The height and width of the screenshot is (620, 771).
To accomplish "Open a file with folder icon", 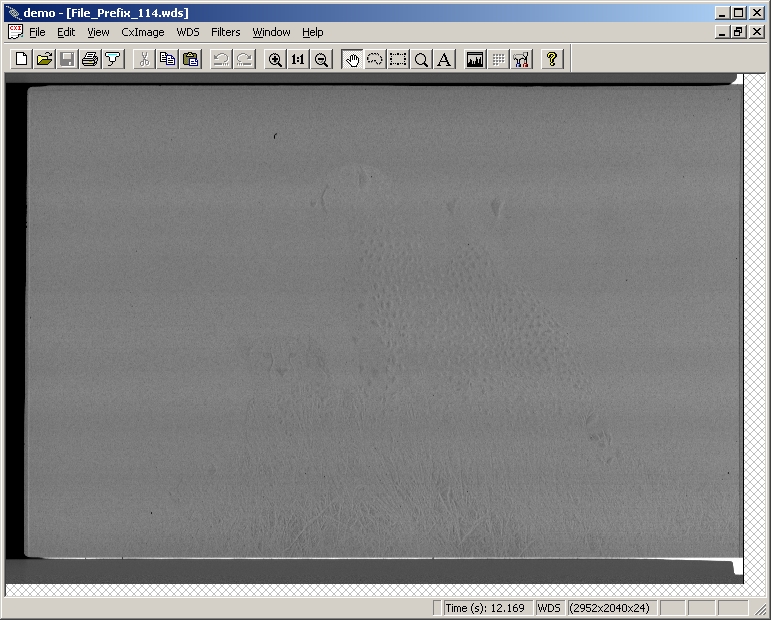I will pyautogui.click(x=44, y=59).
